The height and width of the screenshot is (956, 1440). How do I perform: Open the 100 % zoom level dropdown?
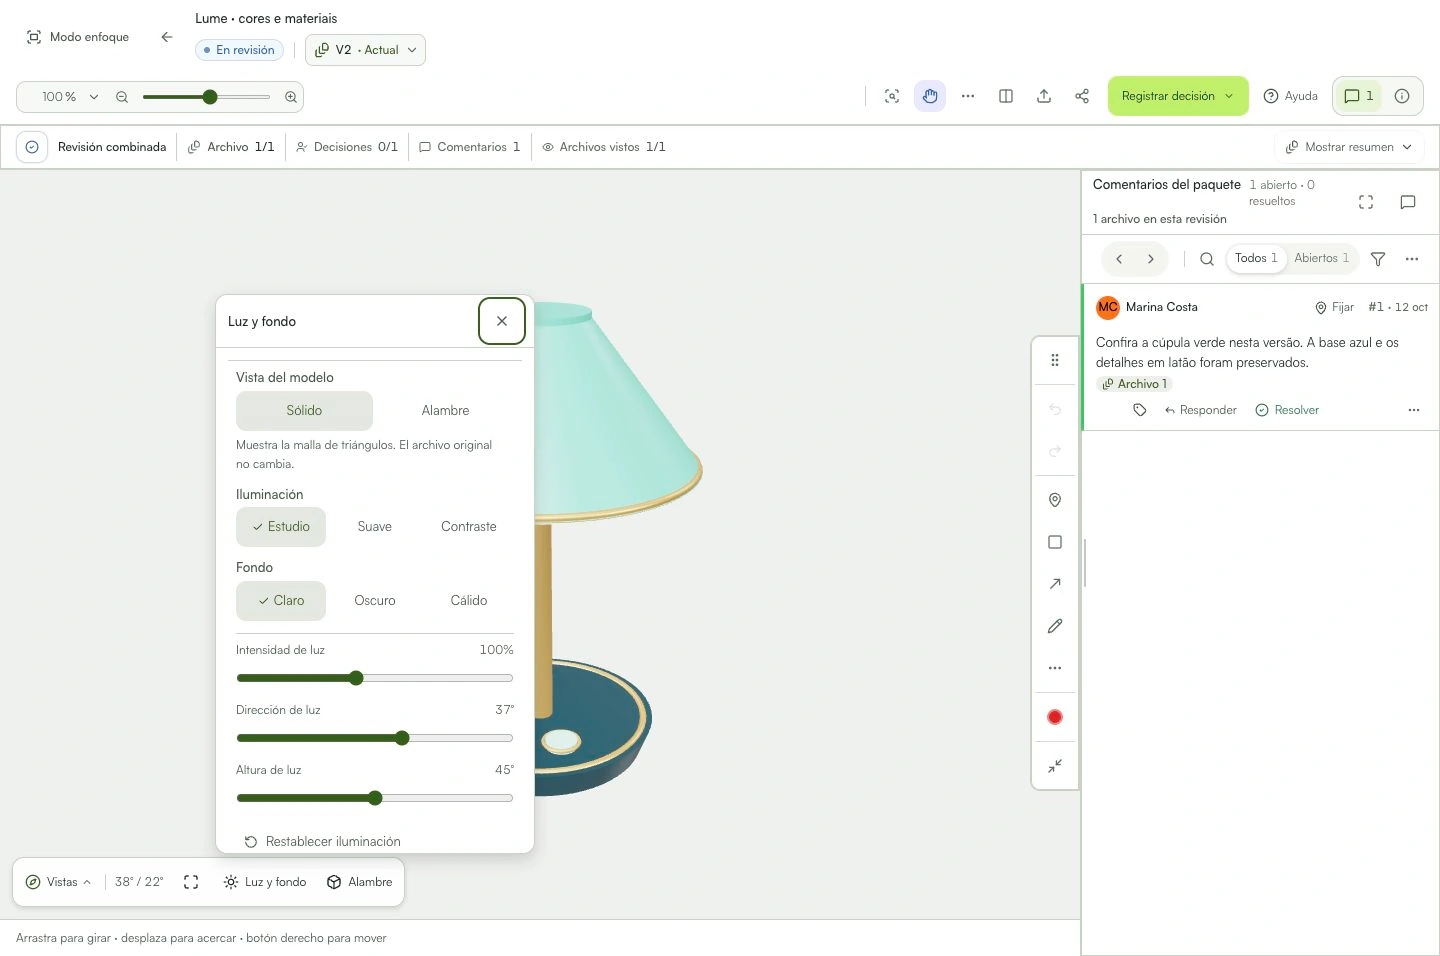70,97
